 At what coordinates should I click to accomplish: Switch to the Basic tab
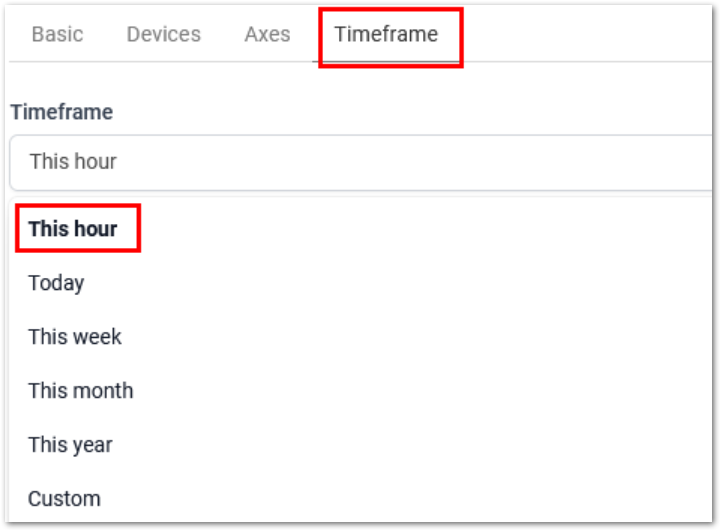57,34
